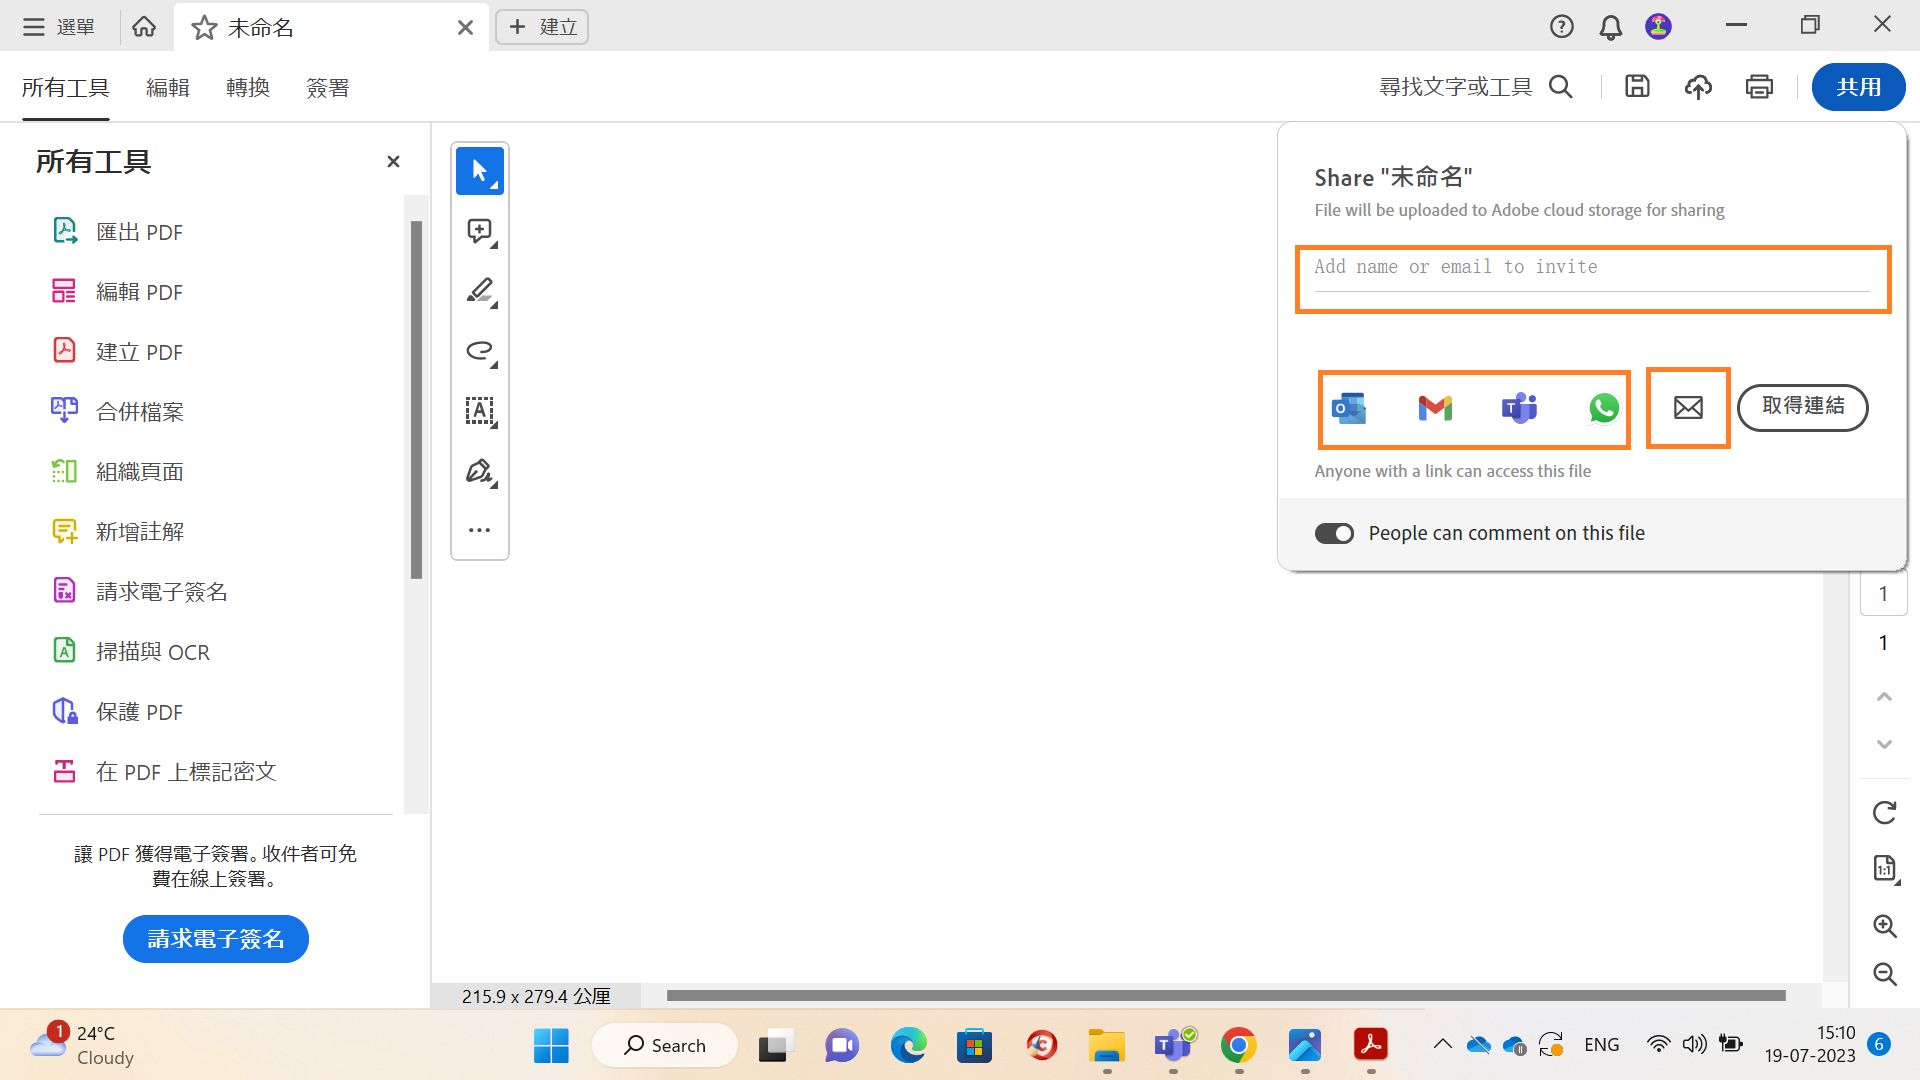This screenshot has height=1080, width=1920.
Task: Share the file via WhatsApp
Action: (1603, 408)
